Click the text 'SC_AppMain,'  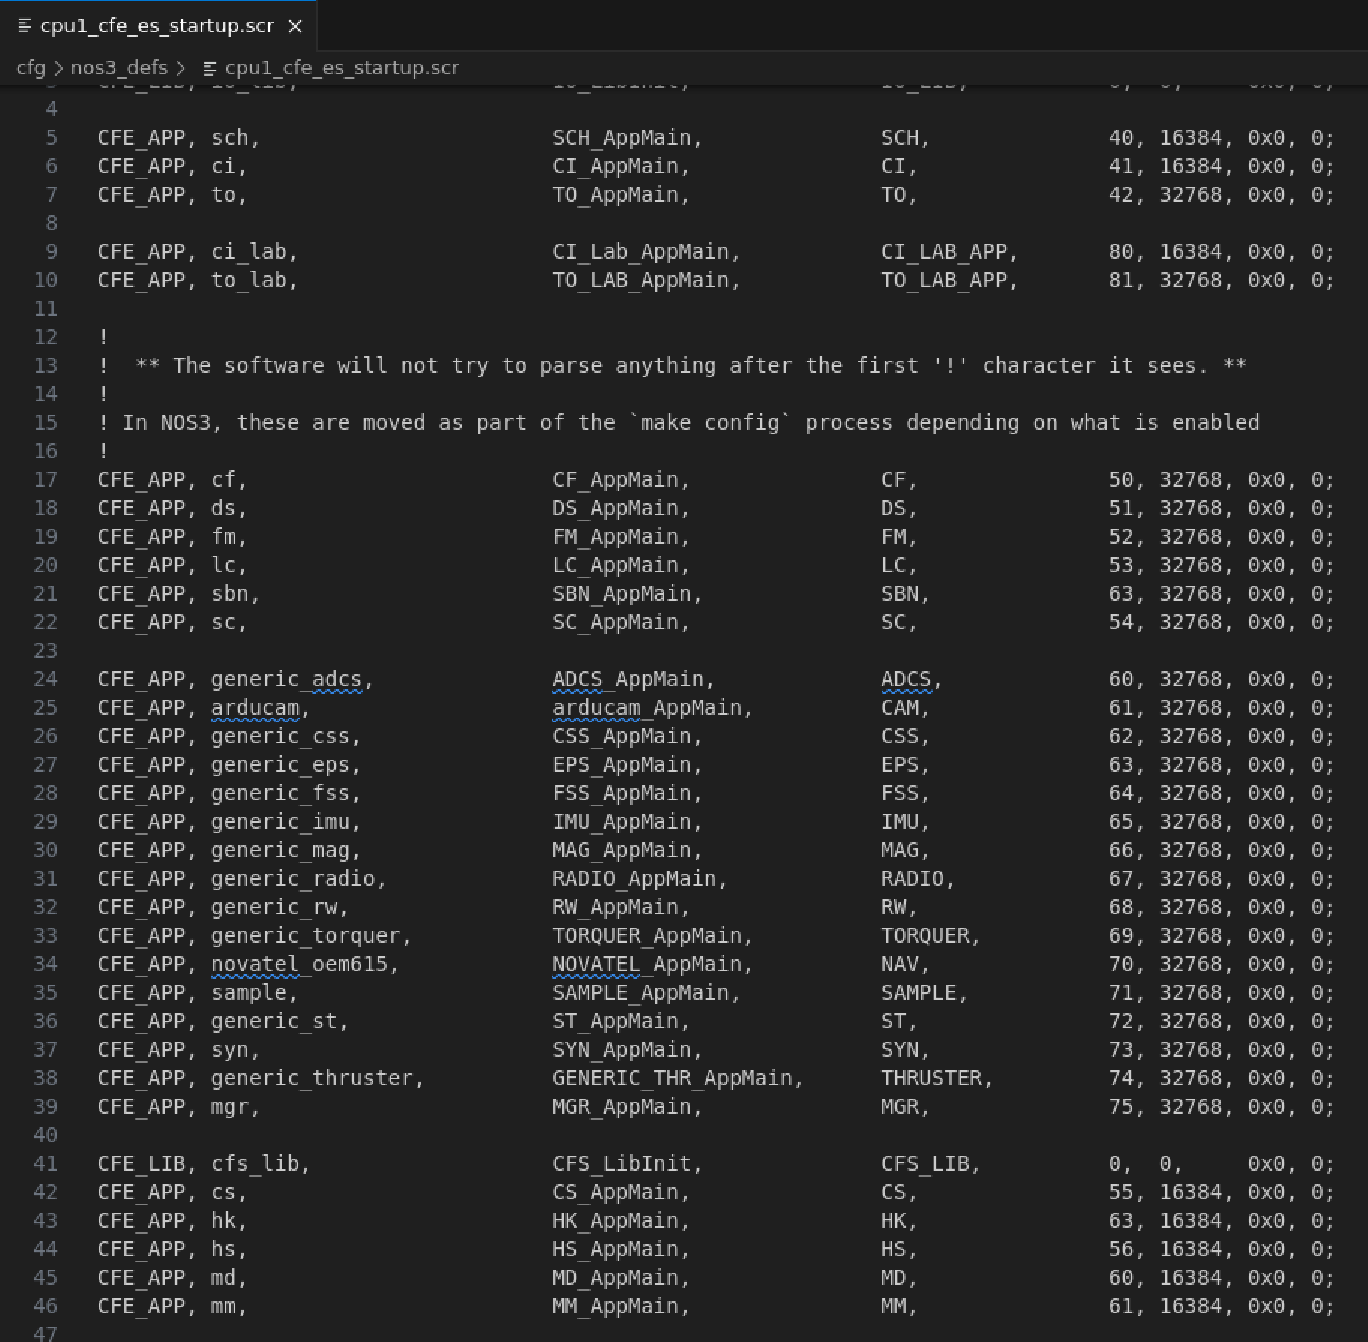[x=621, y=622]
